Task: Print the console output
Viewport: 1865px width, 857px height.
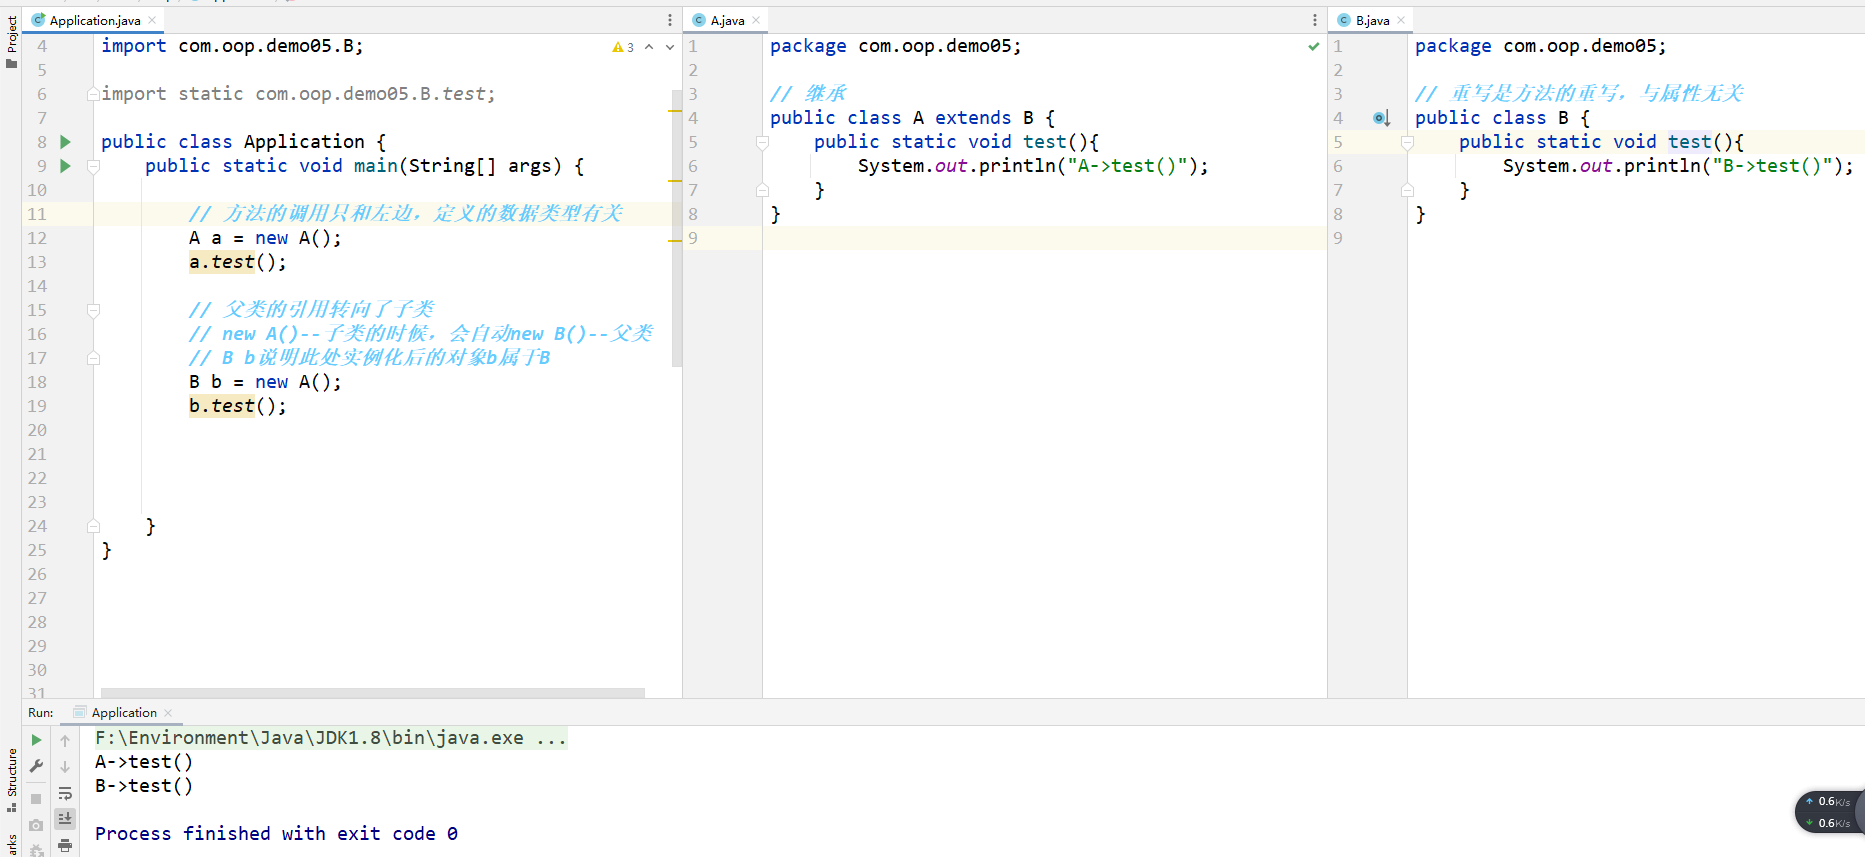Action: coord(65,846)
